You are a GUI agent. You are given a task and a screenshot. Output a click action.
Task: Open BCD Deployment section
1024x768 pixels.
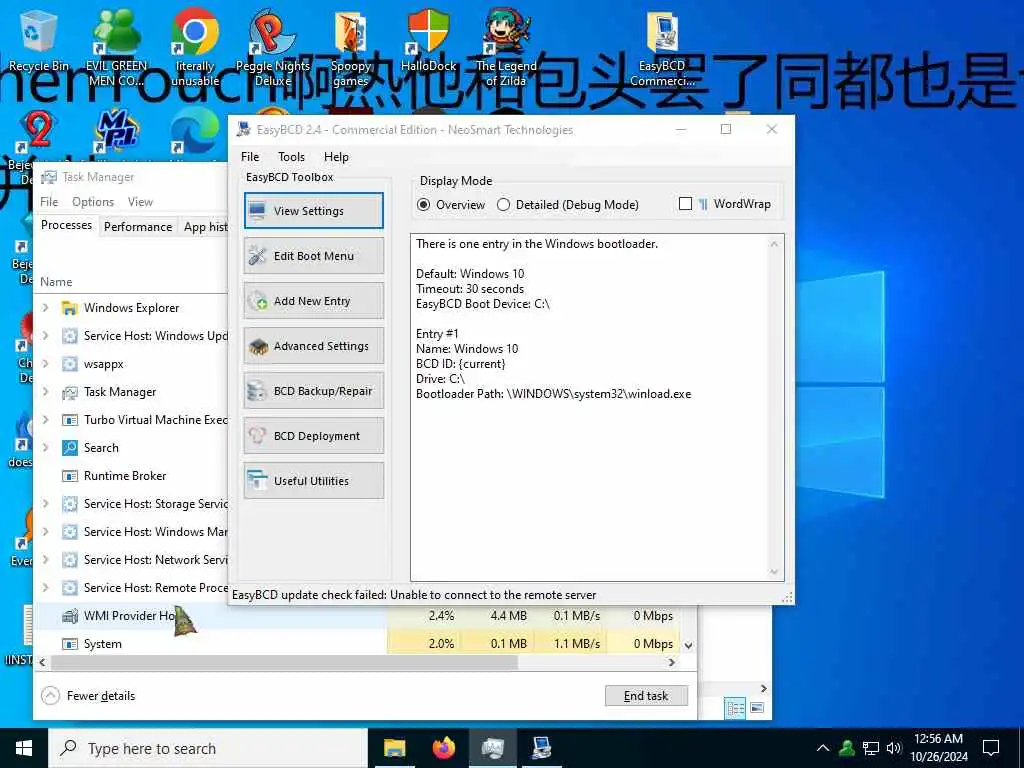[x=313, y=436]
